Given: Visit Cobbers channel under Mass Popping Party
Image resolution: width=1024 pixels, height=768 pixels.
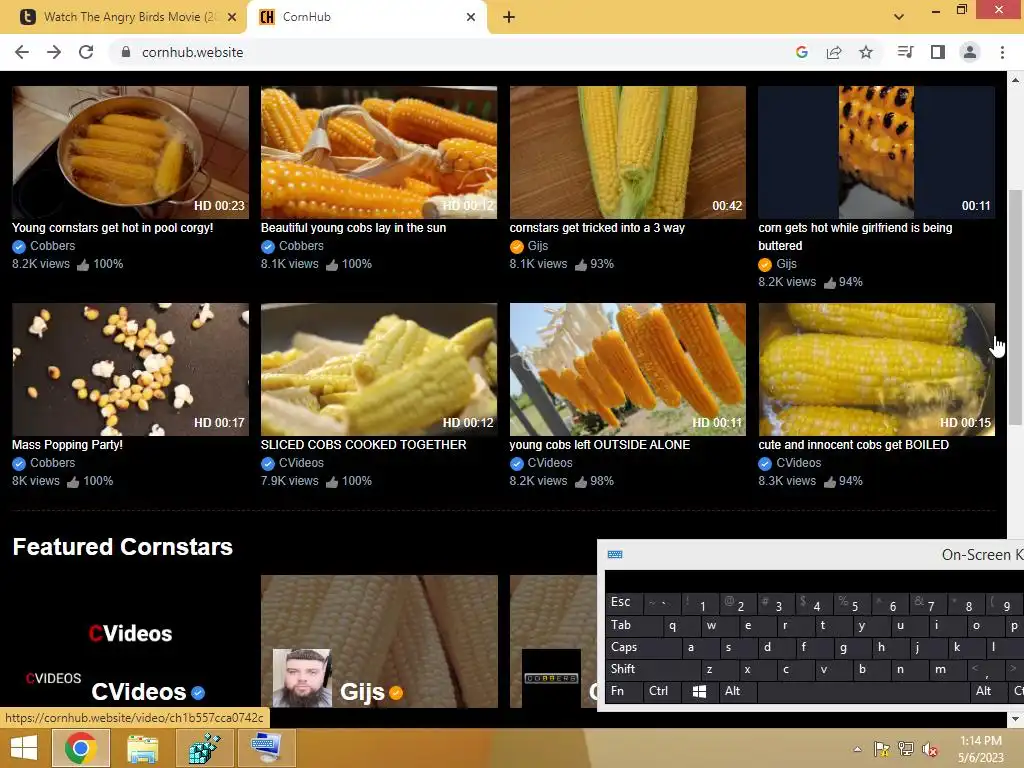Looking at the screenshot, I should coord(52,463).
